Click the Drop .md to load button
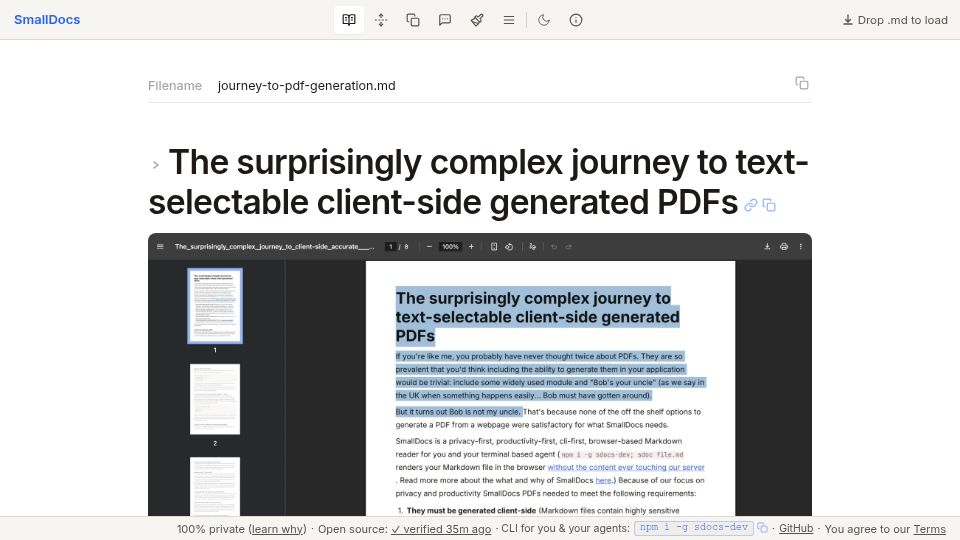This screenshot has height=540, width=960. click(895, 20)
